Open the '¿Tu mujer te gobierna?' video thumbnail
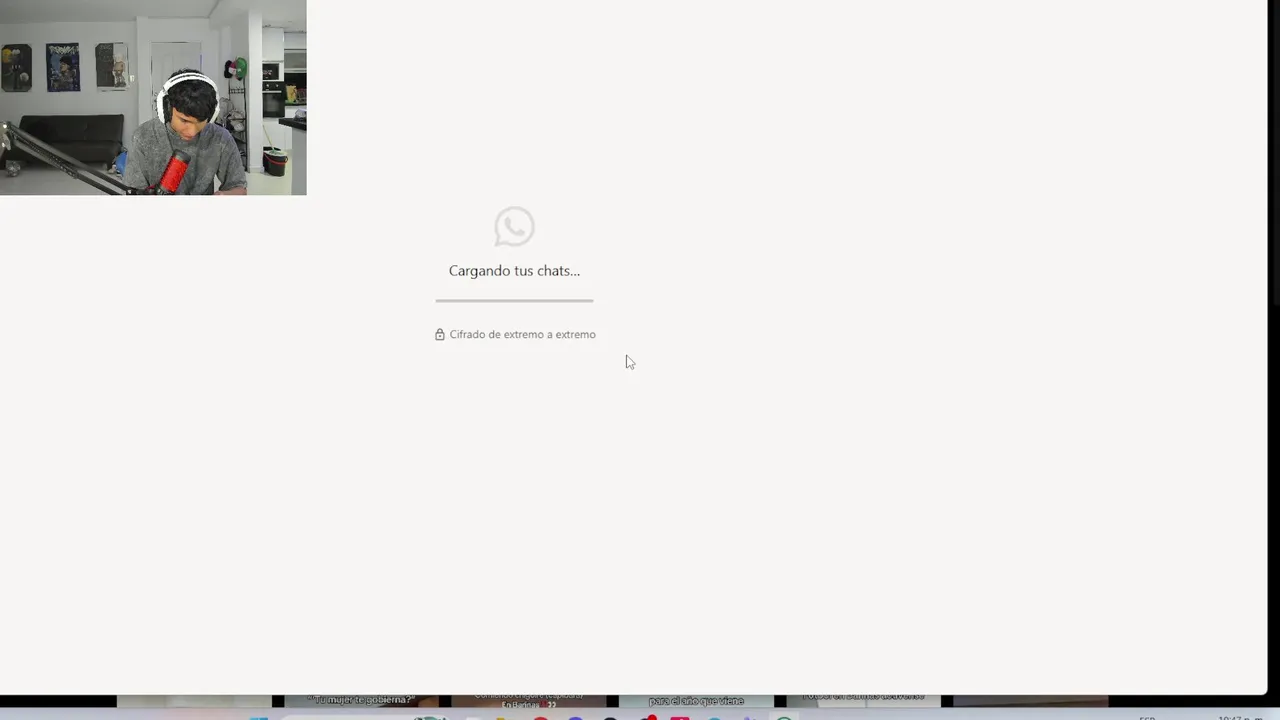The image size is (1280, 720). 361,701
